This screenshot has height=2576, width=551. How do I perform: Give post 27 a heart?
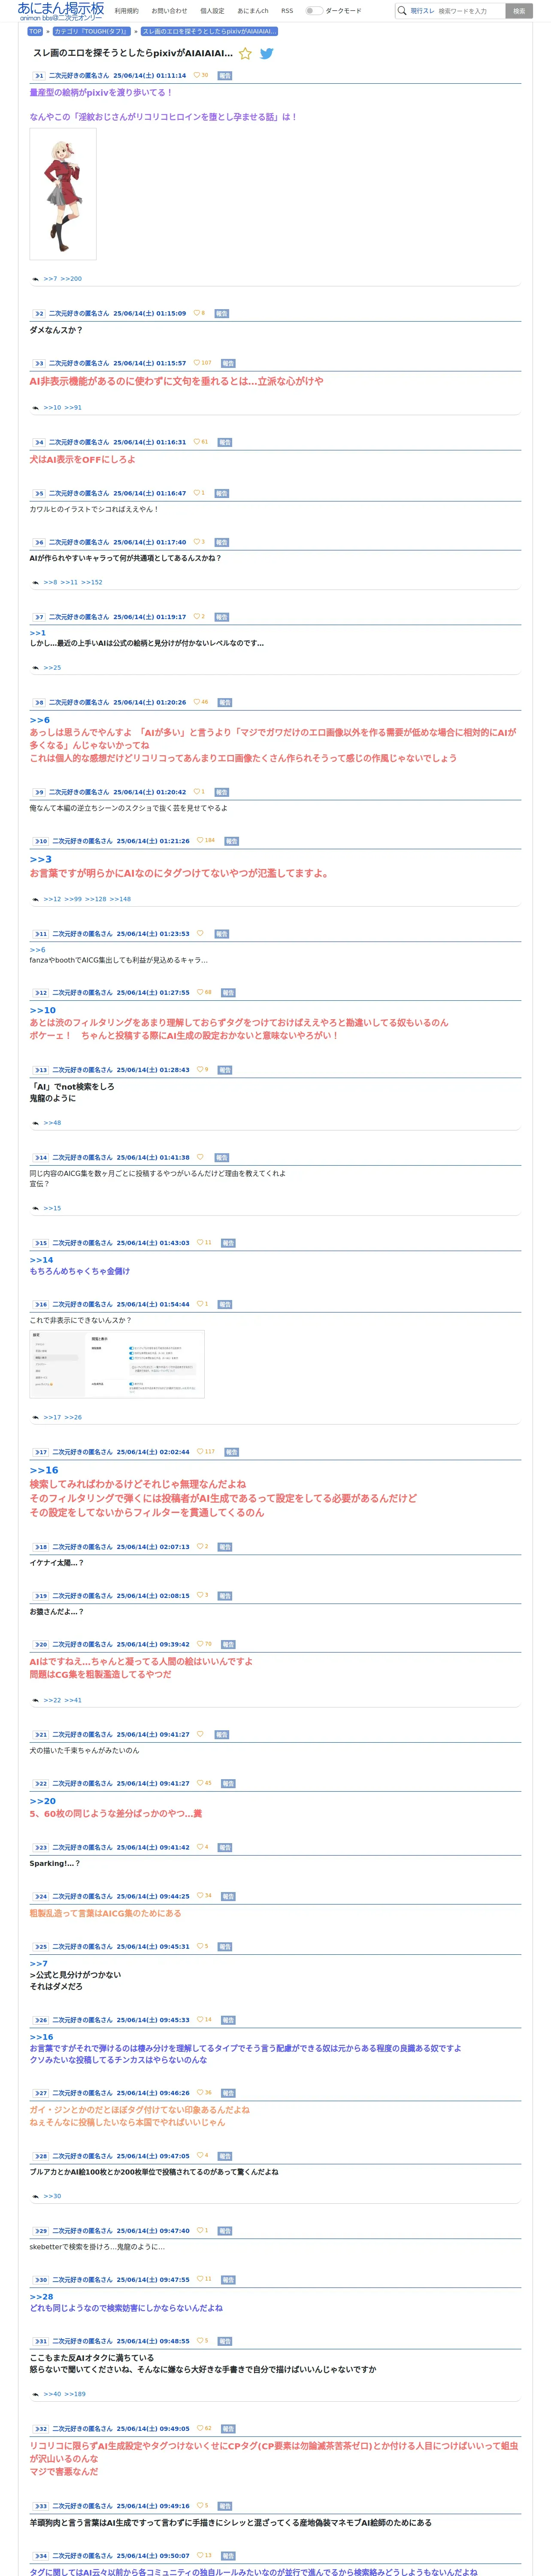coord(200,2093)
